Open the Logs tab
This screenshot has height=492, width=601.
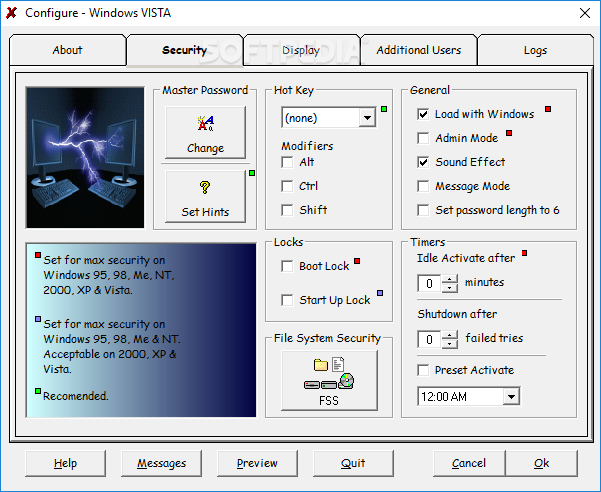[x=535, y=50]
